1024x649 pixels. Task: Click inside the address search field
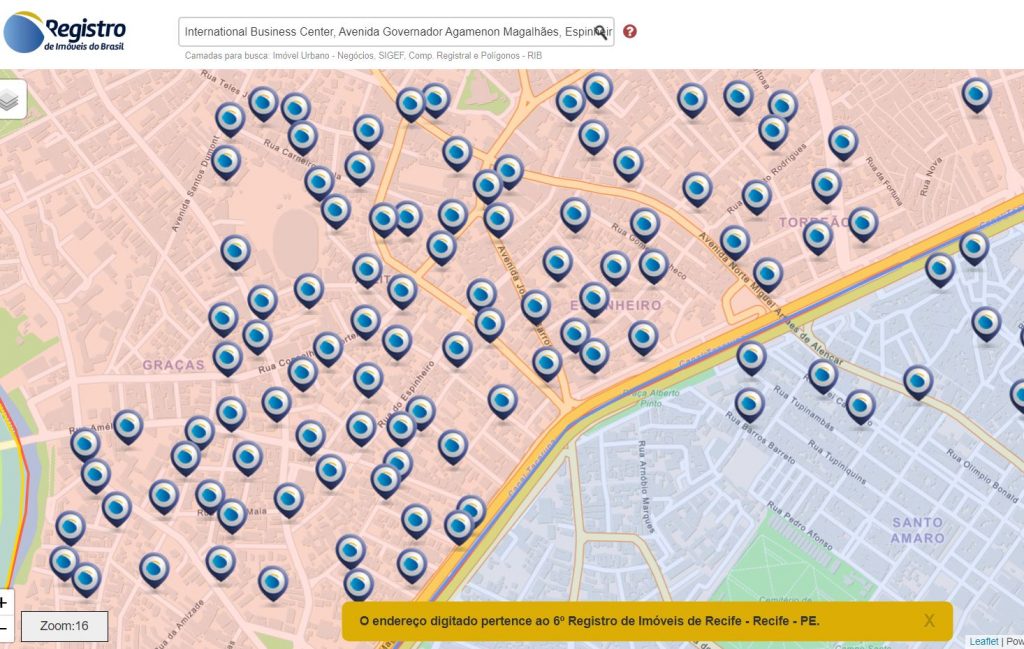[385, 32]
